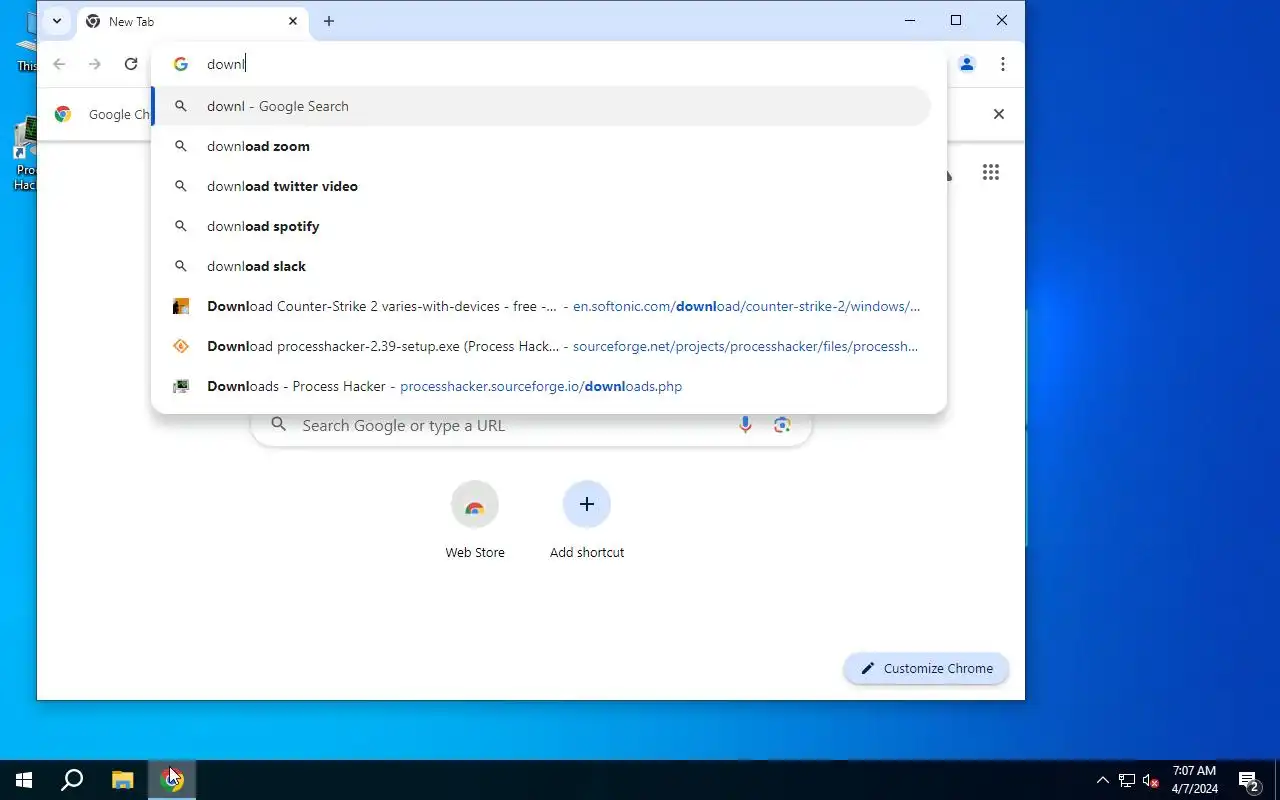1280x800 pixels.
Task: Open Chrome's three-dot menu
Action: pyautogui.click(x=1003, y=64)
